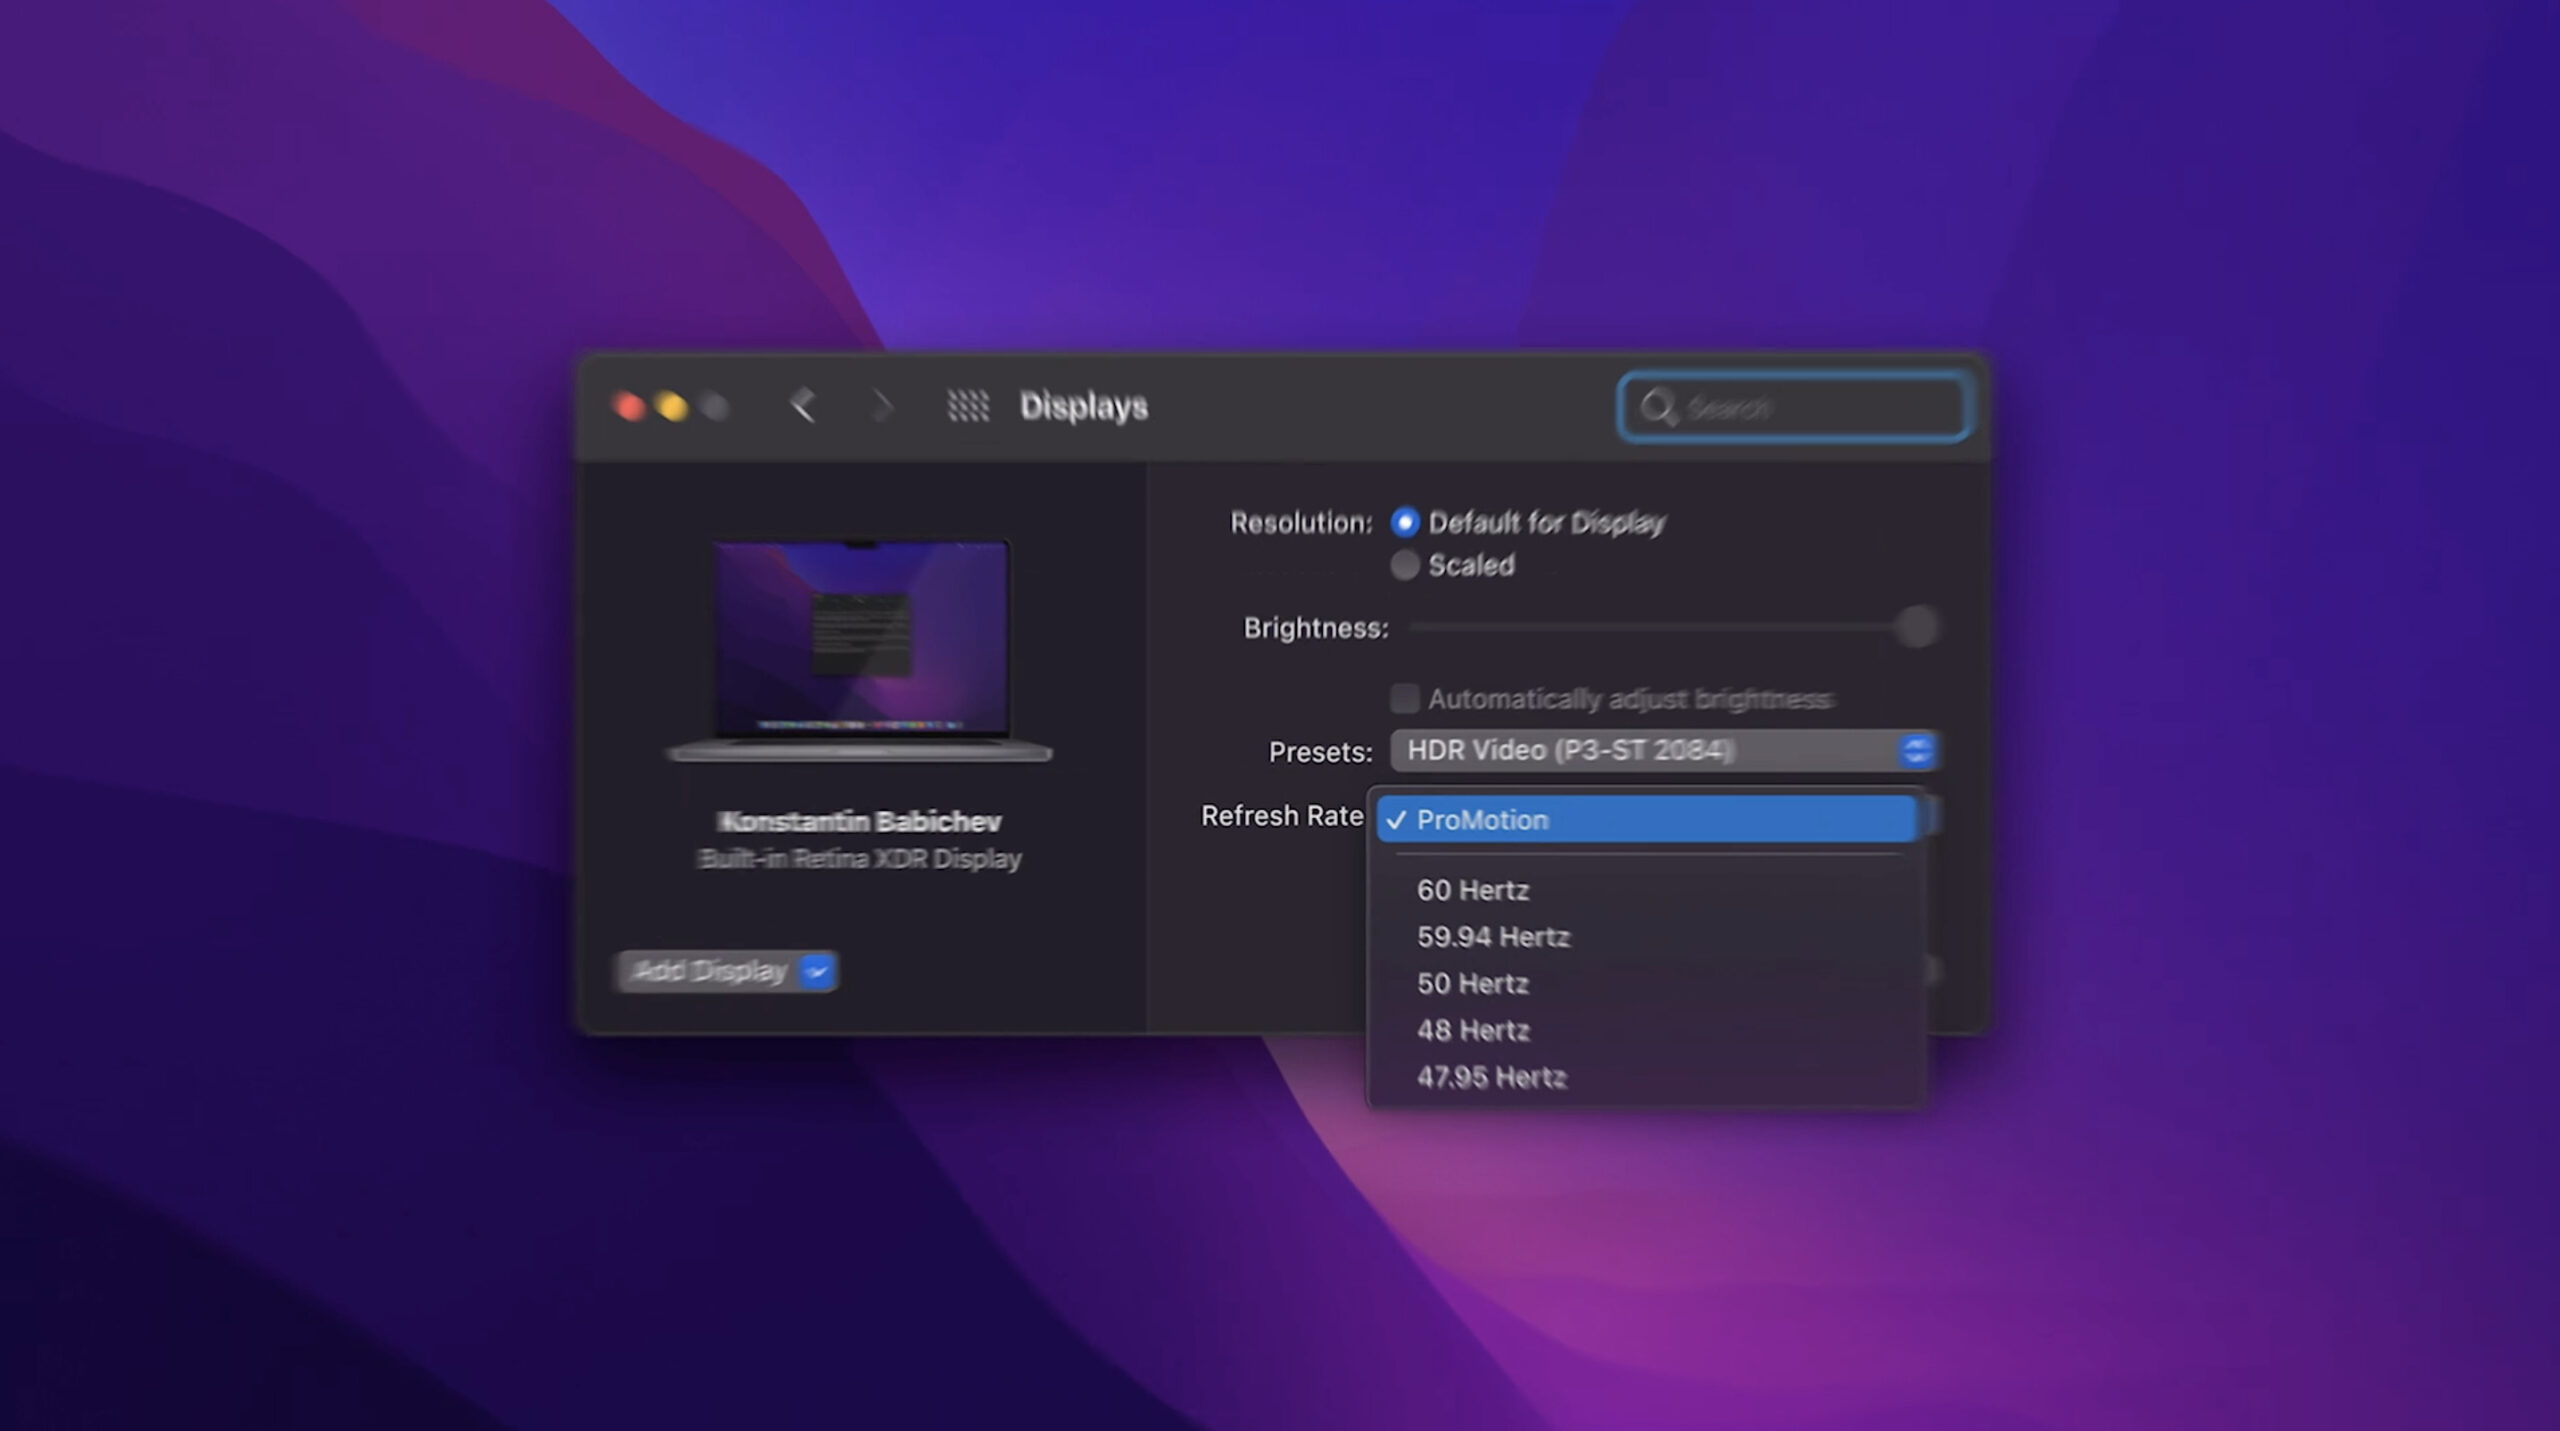Click the back arrow in Displays toolbar
Viewport: 2560px width, 1431px height.
[x=802, y=406]
